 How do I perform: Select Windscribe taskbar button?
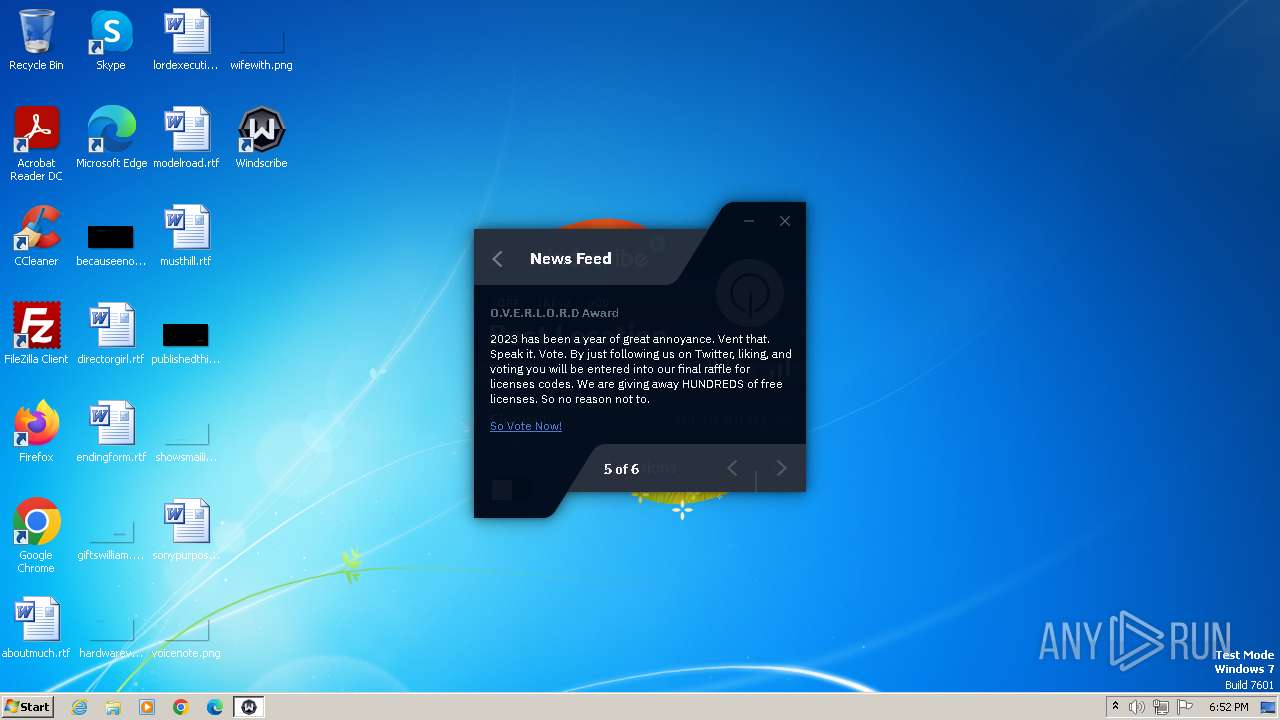tap(249, 707)
